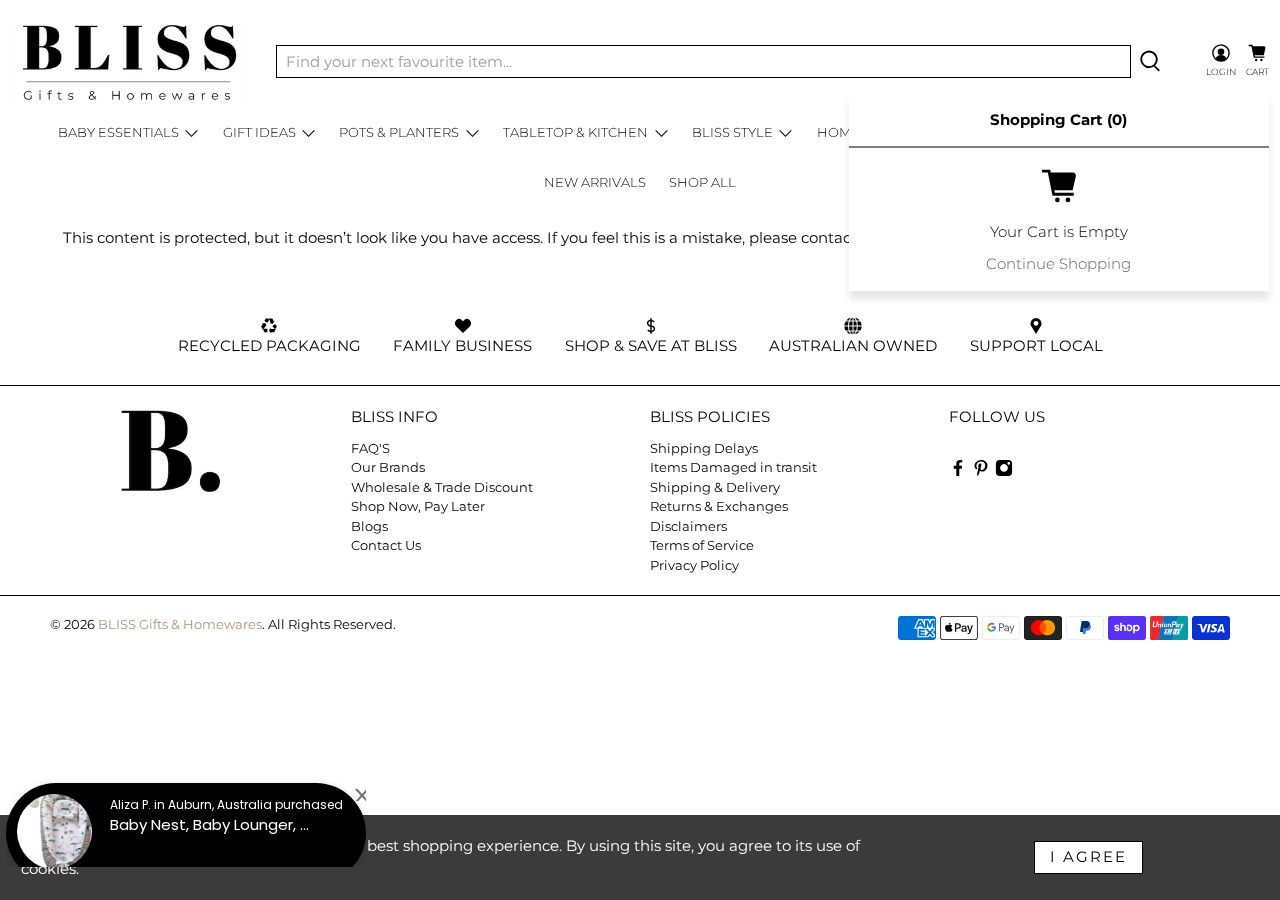Click the Apple Pay payment icon
This screenshot has height=900, width=1280.
tap(959, 628)
